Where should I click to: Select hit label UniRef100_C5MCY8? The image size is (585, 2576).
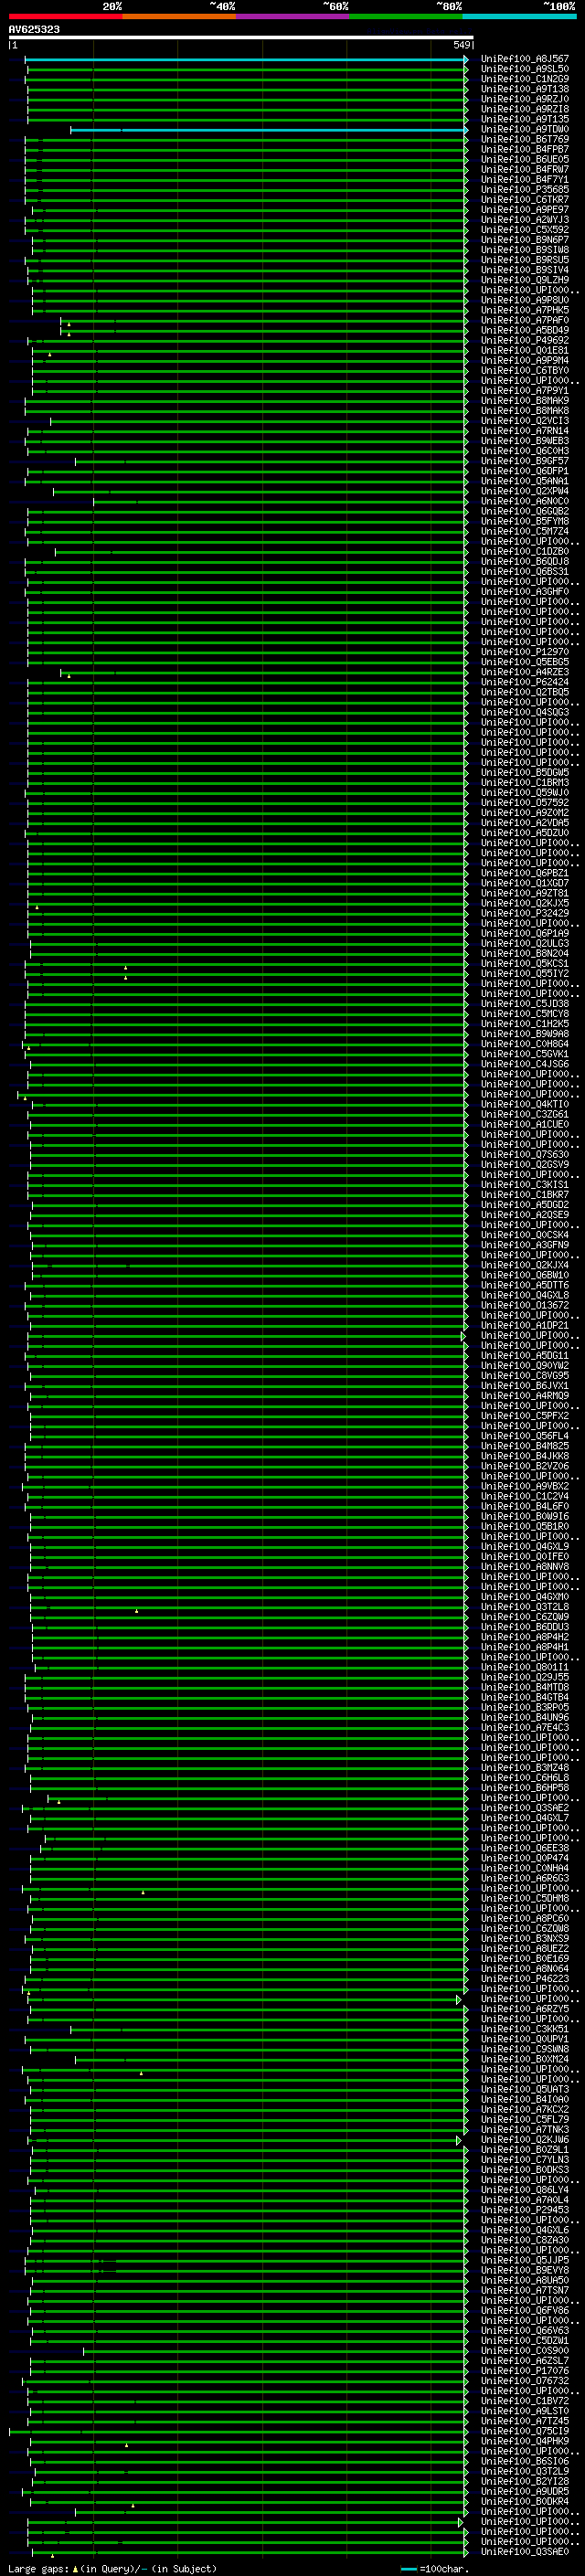[x=525, y=1014]
